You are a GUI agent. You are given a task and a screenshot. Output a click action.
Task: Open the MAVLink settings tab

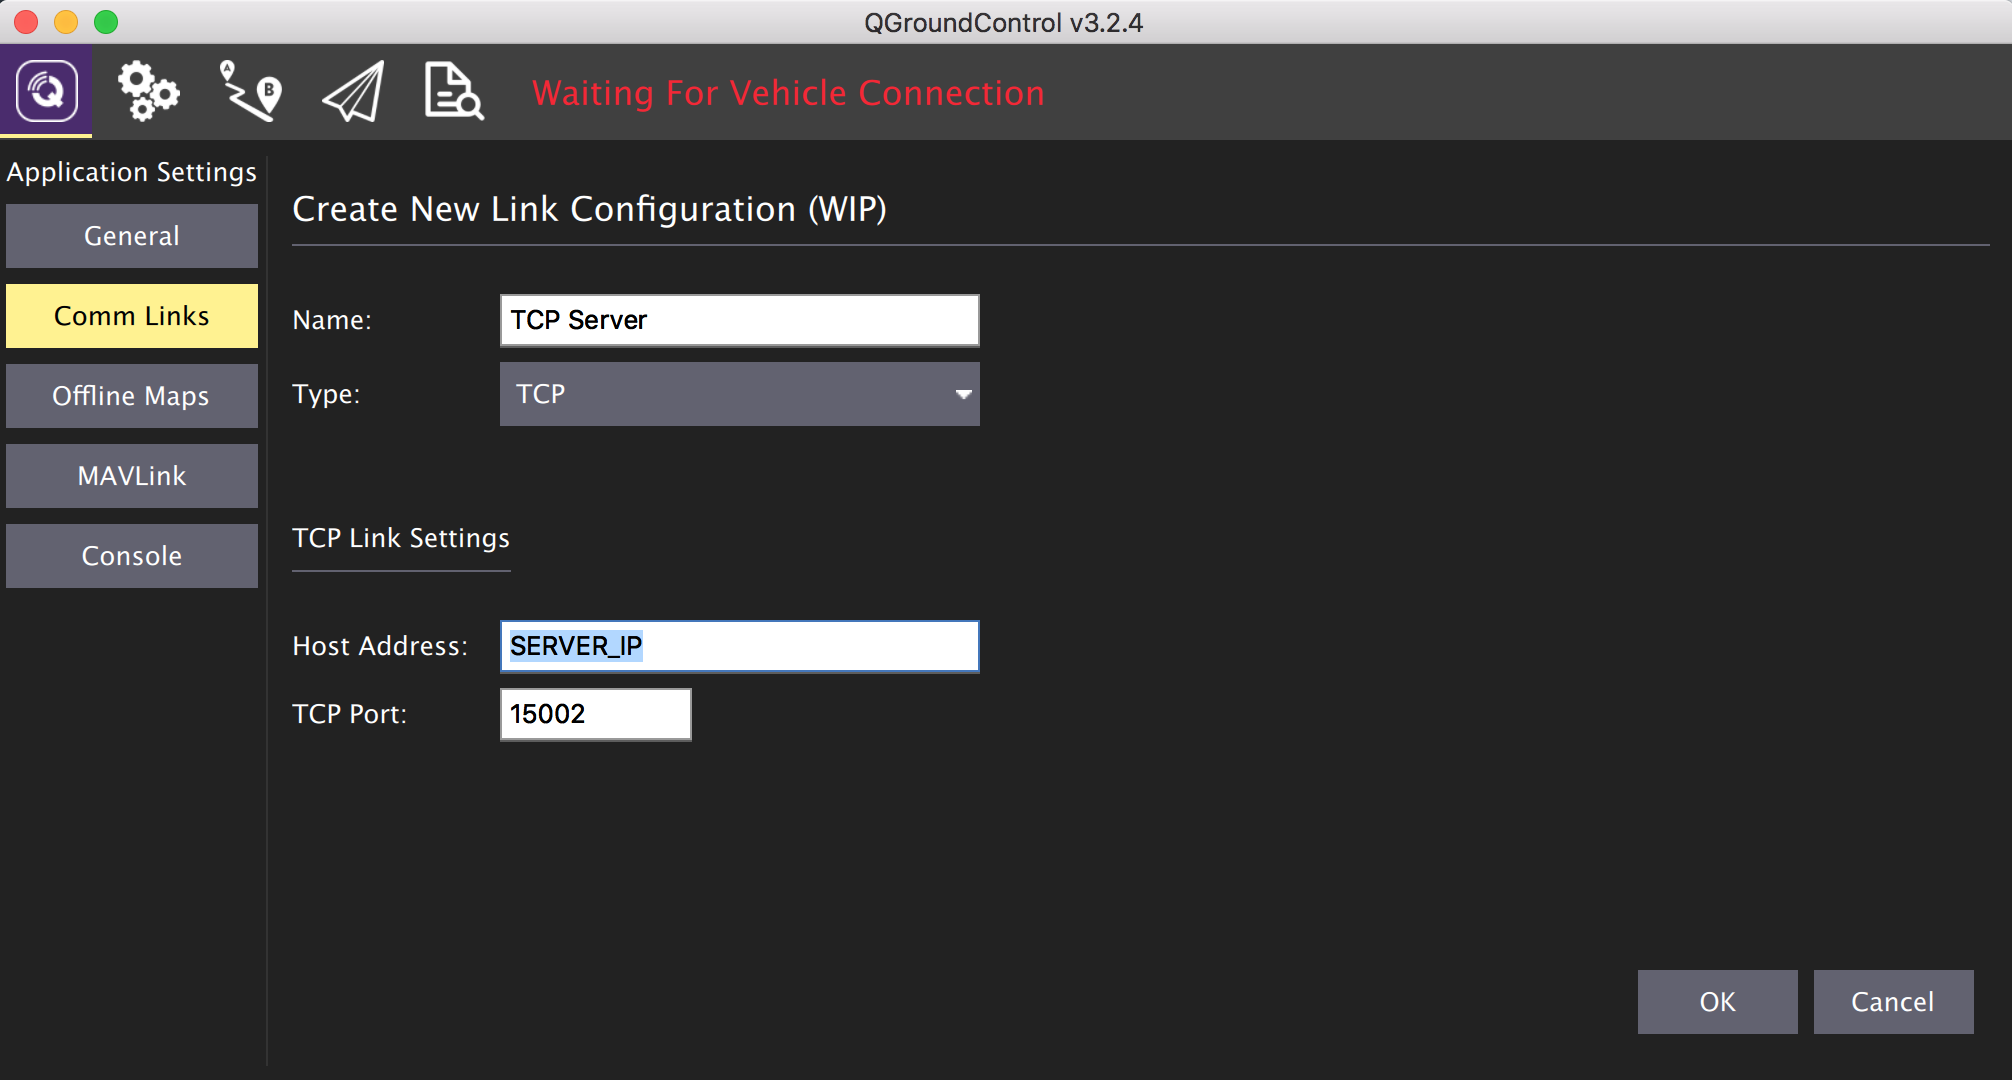132,476
